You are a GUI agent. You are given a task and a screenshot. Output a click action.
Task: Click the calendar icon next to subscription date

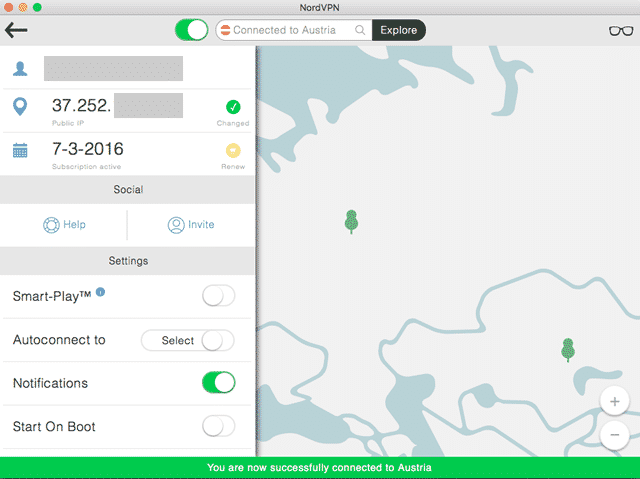point(20,151)
